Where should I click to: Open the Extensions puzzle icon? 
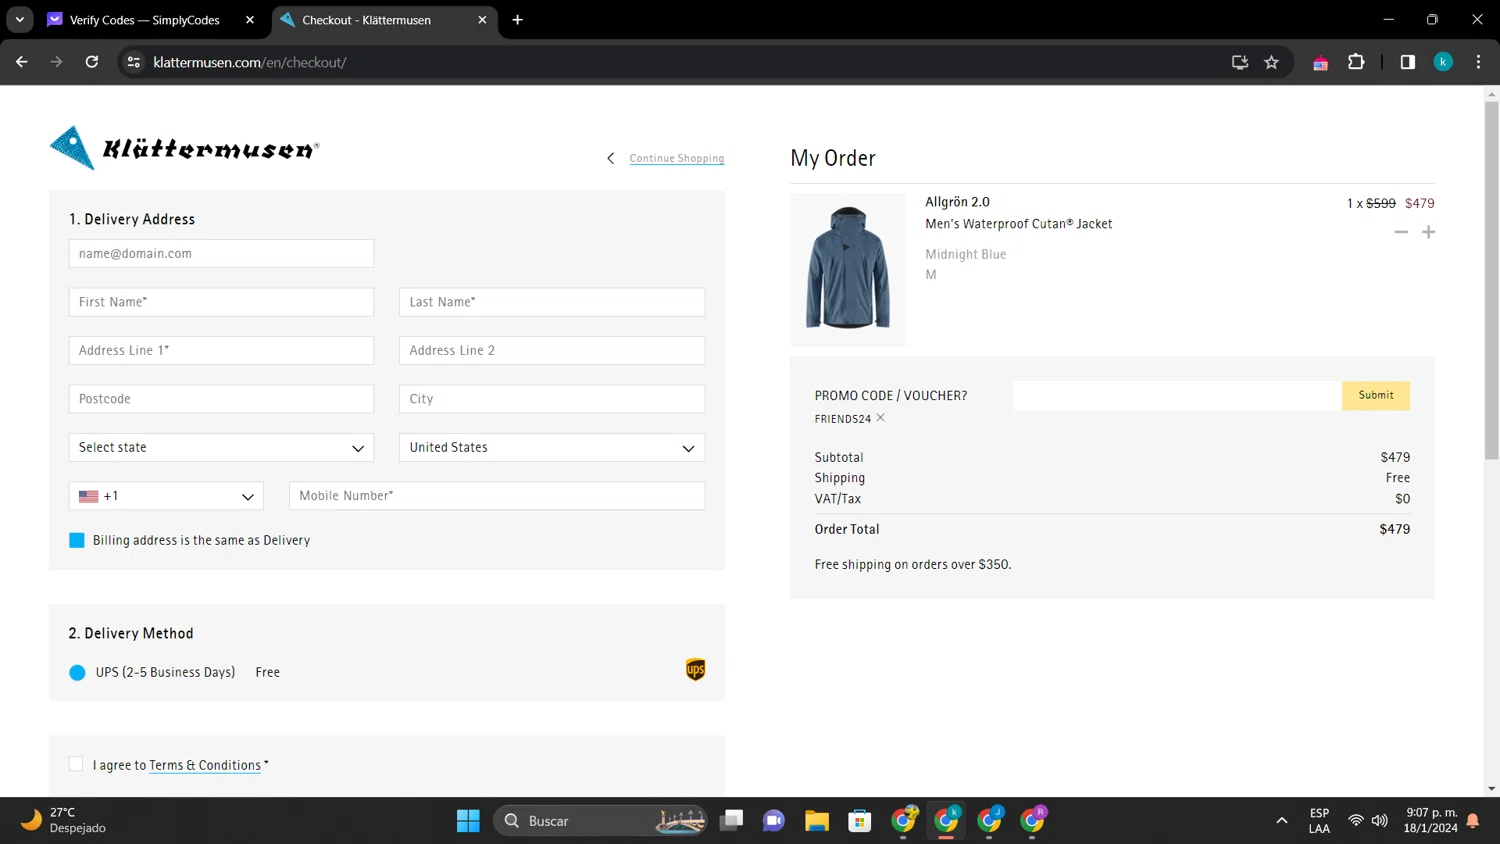coord(1356,62)
